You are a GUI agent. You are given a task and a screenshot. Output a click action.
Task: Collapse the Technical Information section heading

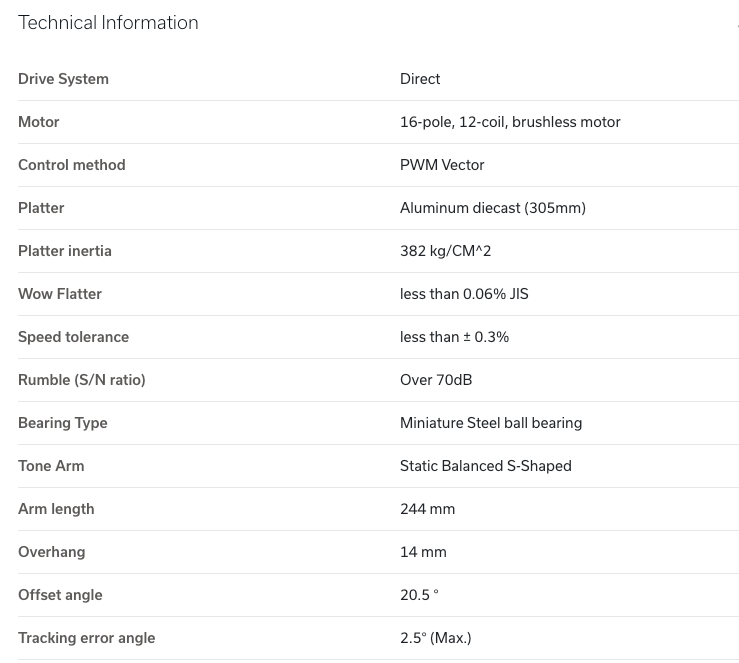click(108, 23)
